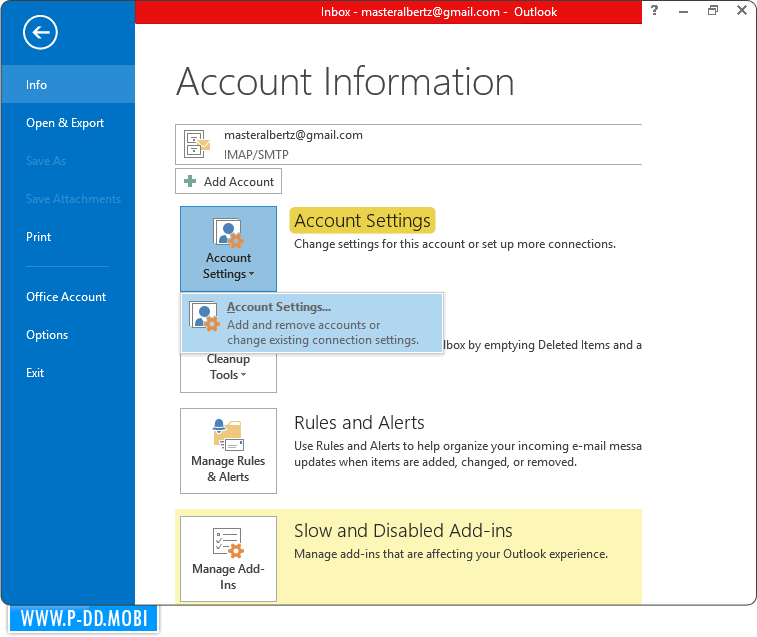This screenshot has height=637, width=757.
Task: Click the green plus Add Account icon
Action: coord(190,181)
